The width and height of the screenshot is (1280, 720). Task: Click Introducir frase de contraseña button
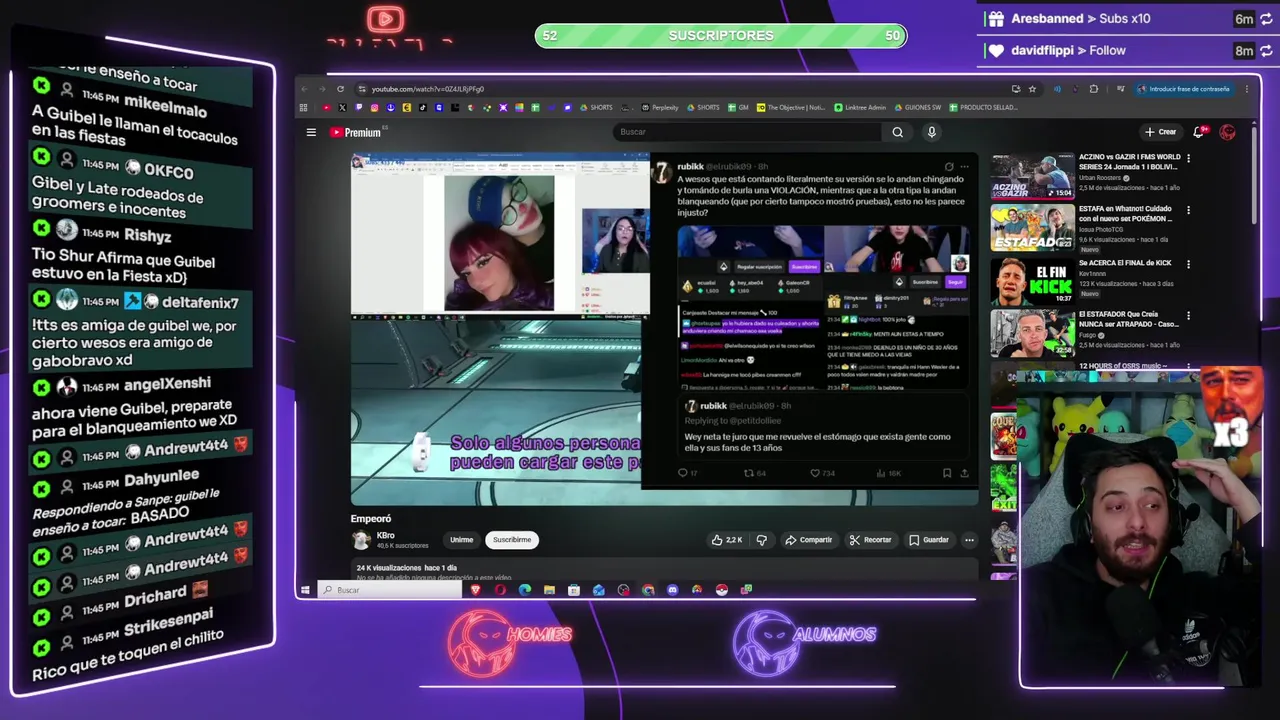tap(1183, 89)
